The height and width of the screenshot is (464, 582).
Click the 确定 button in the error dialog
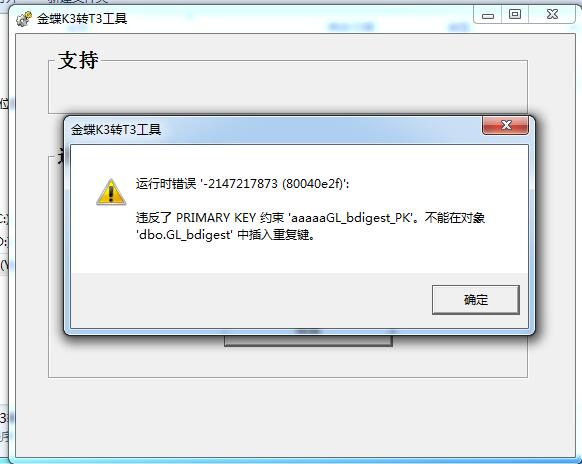pyautogui.click(x=475, y=300)
